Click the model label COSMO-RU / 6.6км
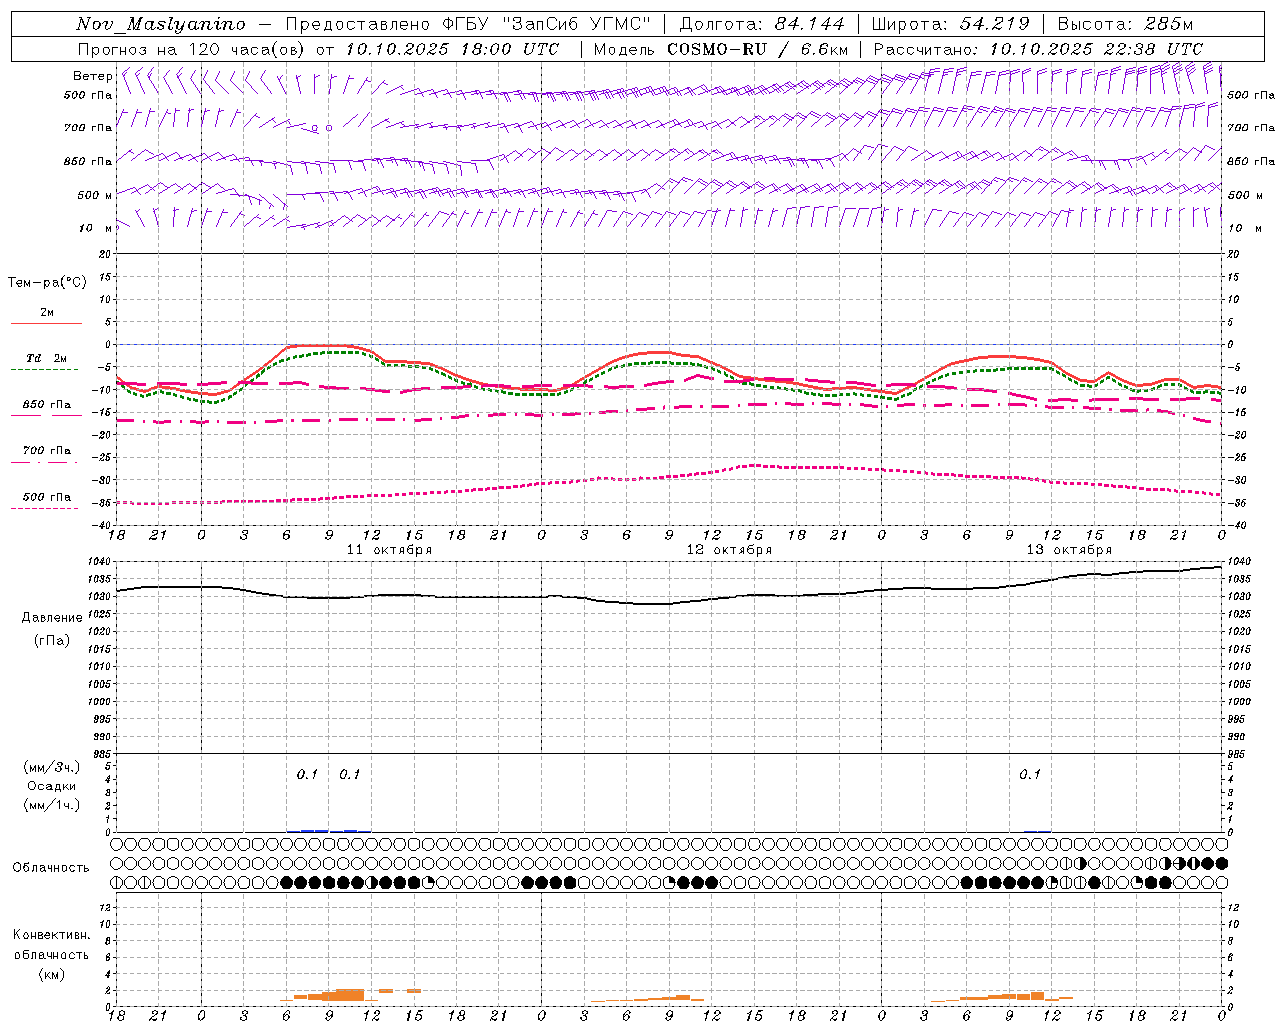Viewport: 1280px width, 1024px height. [x=758, y=49]
